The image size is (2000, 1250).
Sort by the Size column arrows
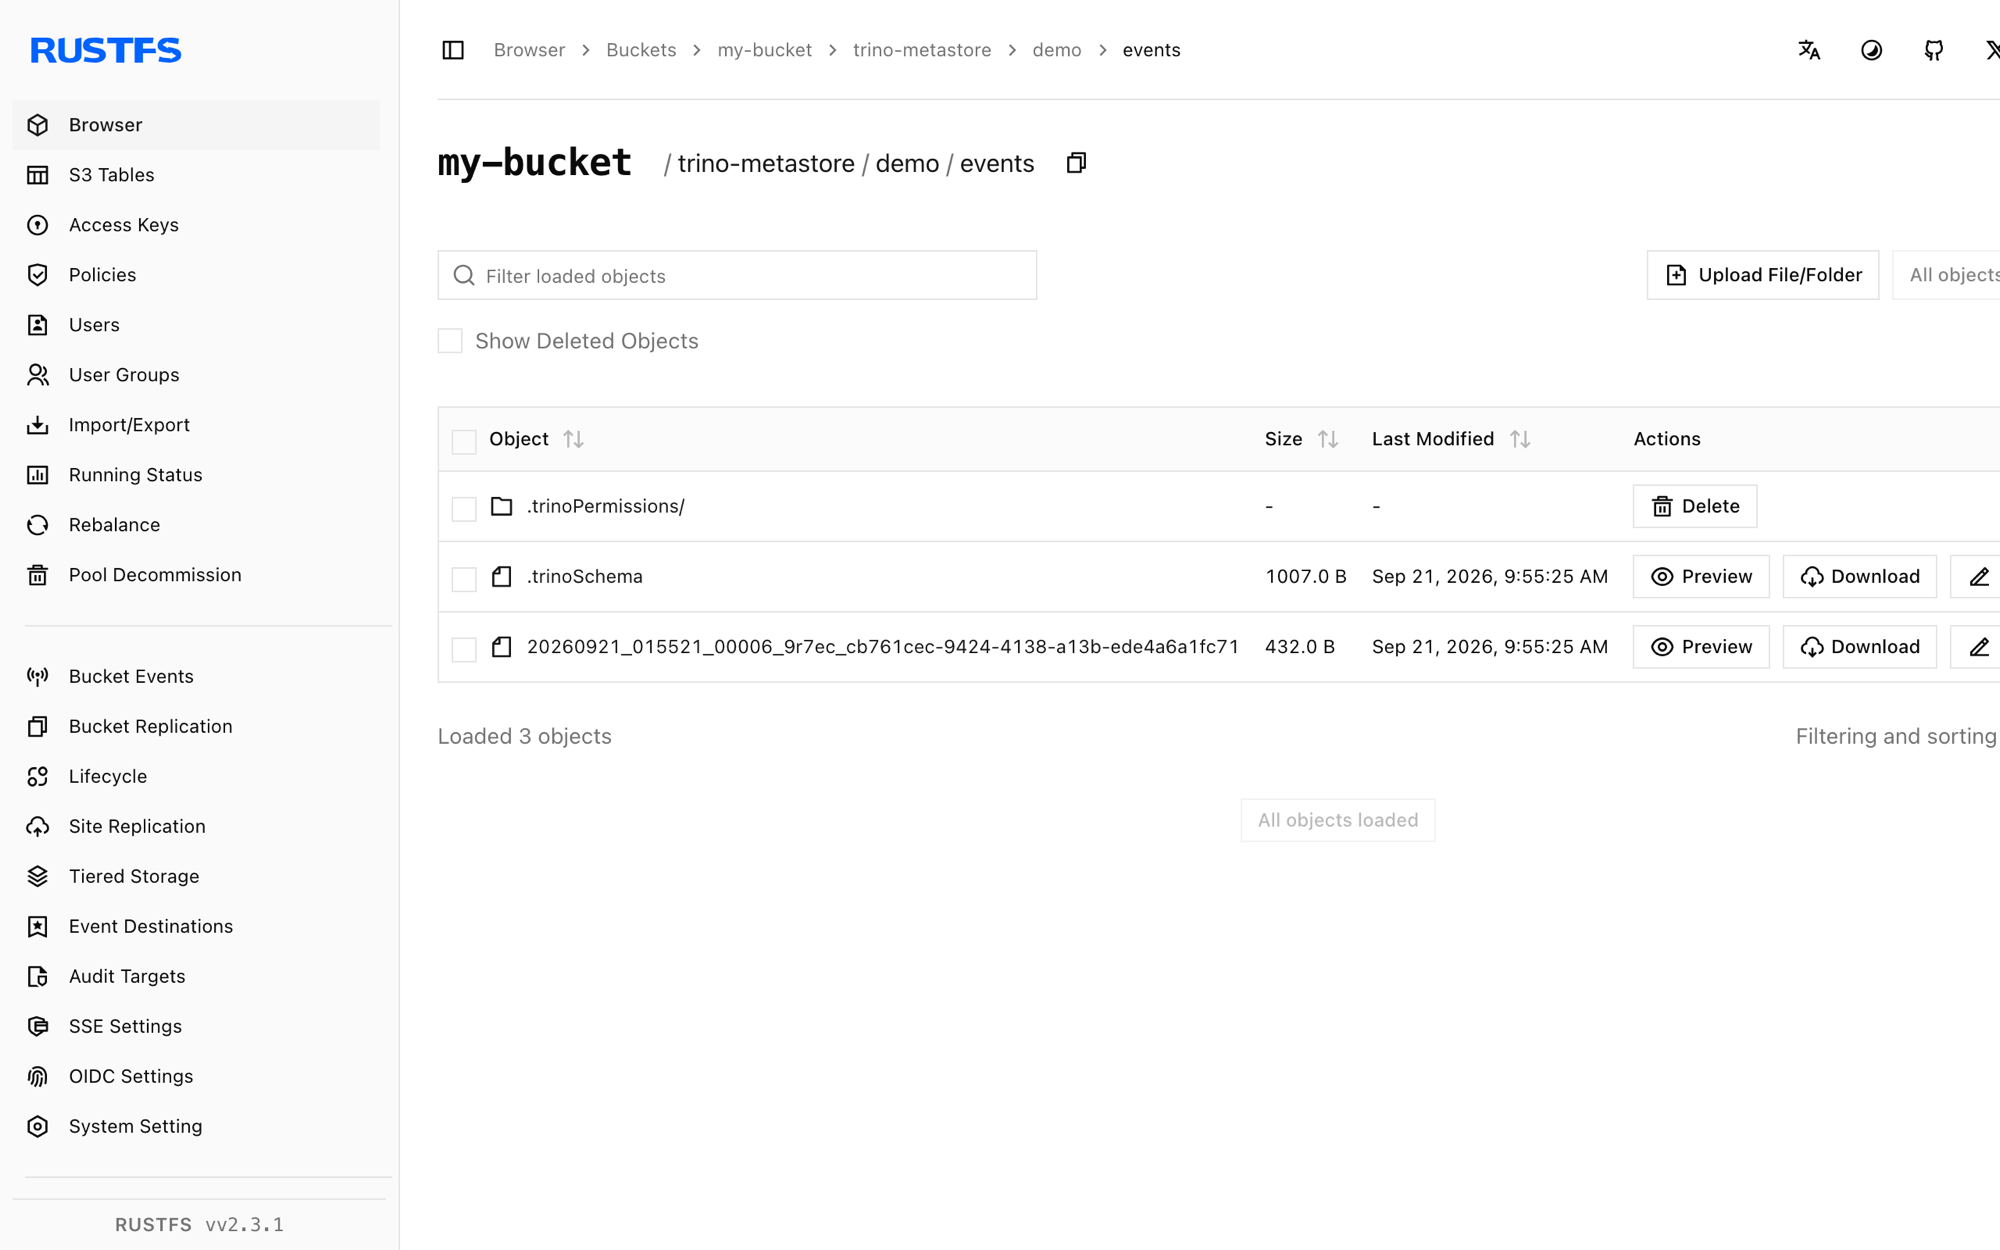[1327, 439]
